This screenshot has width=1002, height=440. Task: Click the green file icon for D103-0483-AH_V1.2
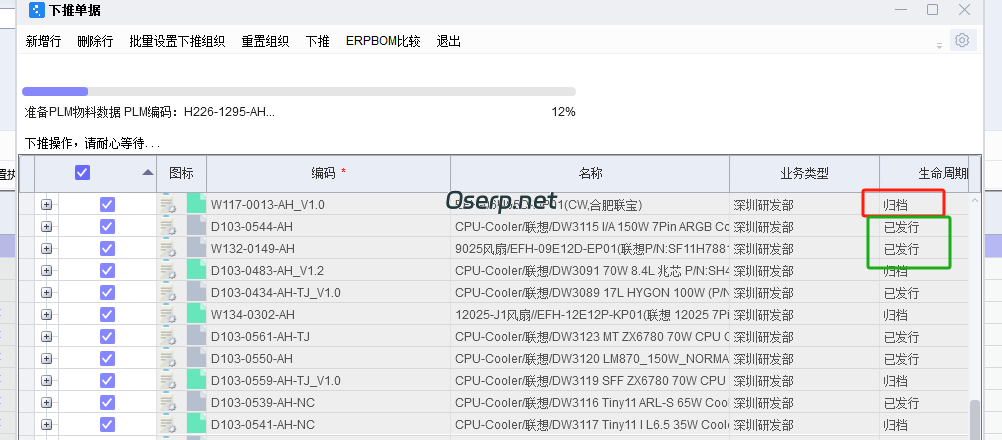196,271
